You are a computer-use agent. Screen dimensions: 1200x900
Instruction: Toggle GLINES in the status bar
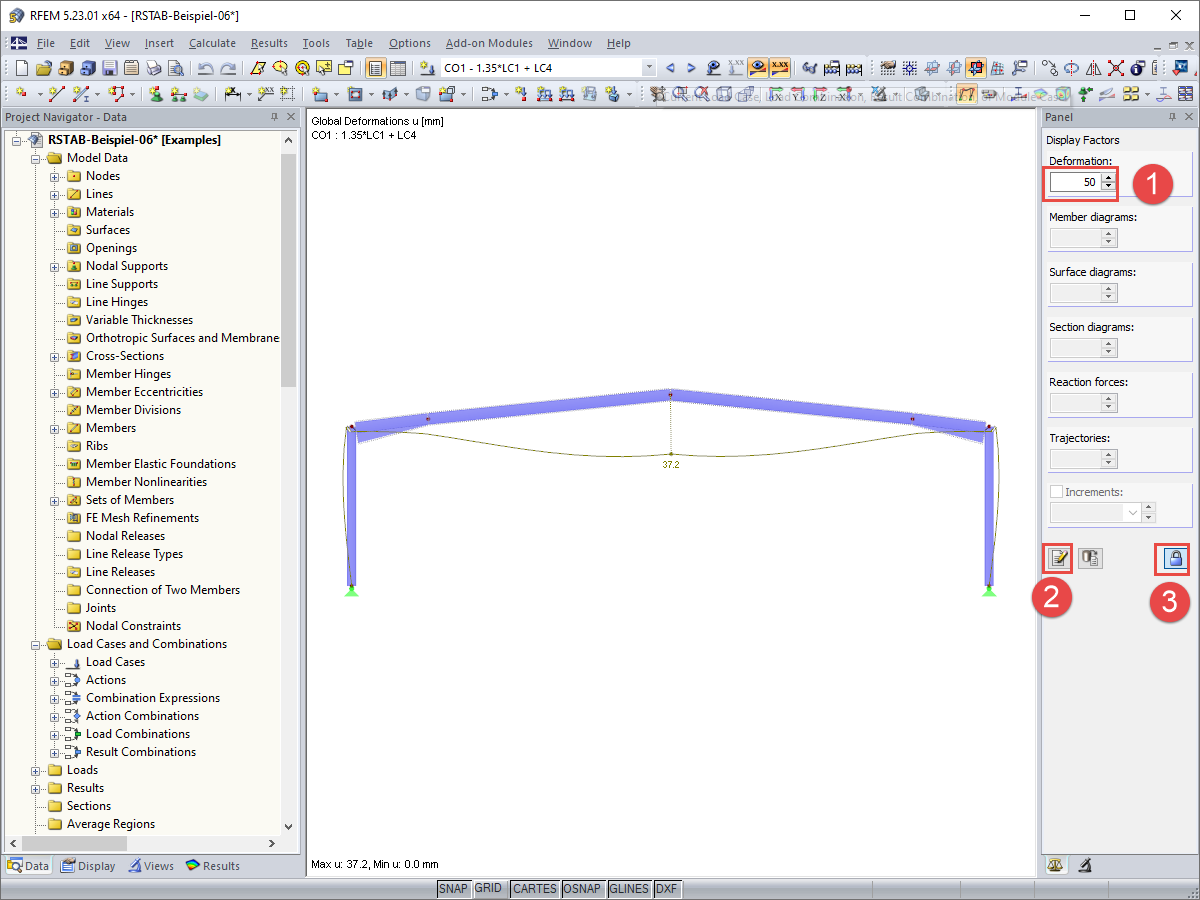pyautogui.click(x=628, y=889)
